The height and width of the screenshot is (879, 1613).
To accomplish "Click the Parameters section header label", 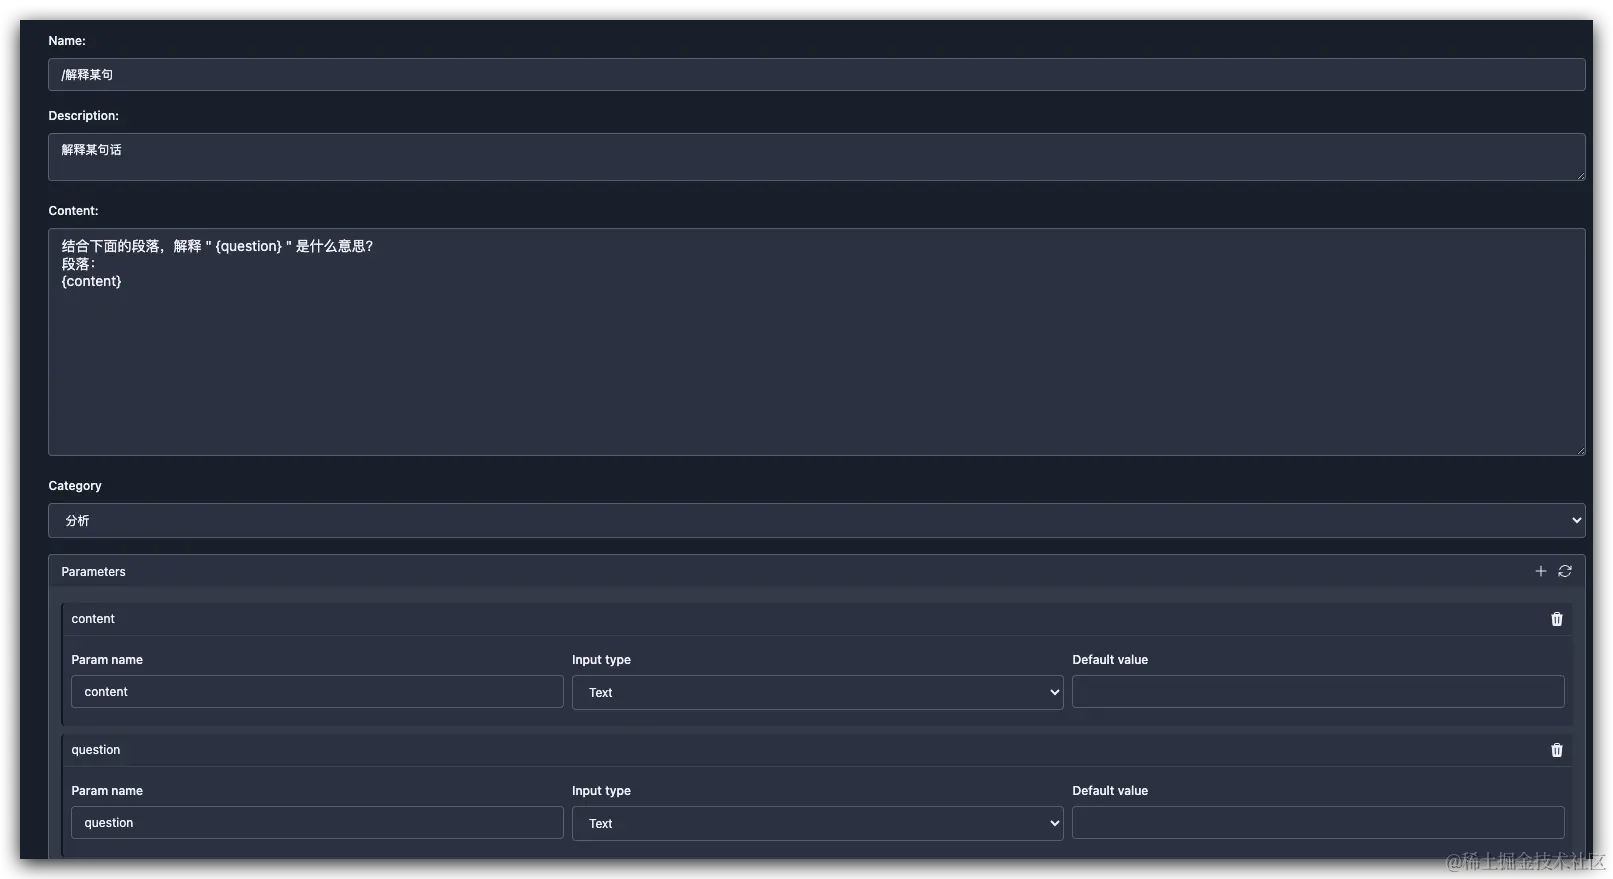I will coord(93,572).
